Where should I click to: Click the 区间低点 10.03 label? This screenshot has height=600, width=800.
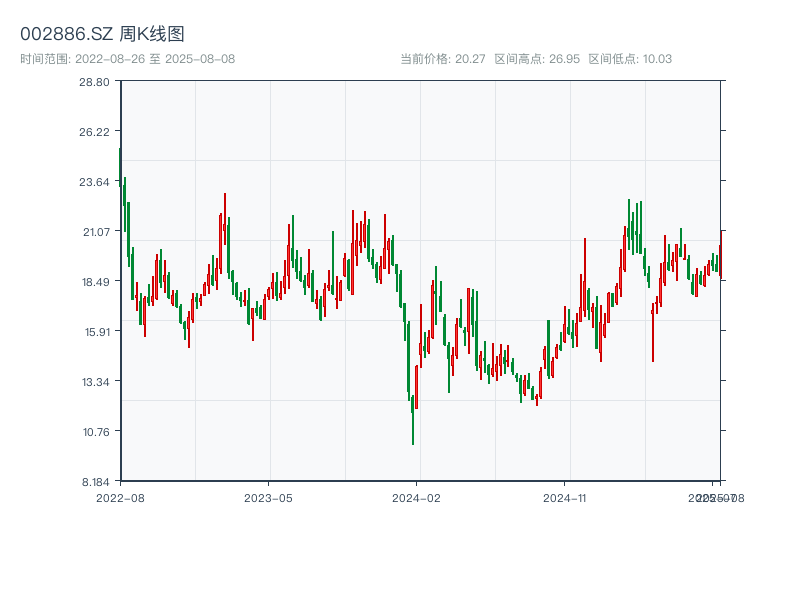point(630,59)
